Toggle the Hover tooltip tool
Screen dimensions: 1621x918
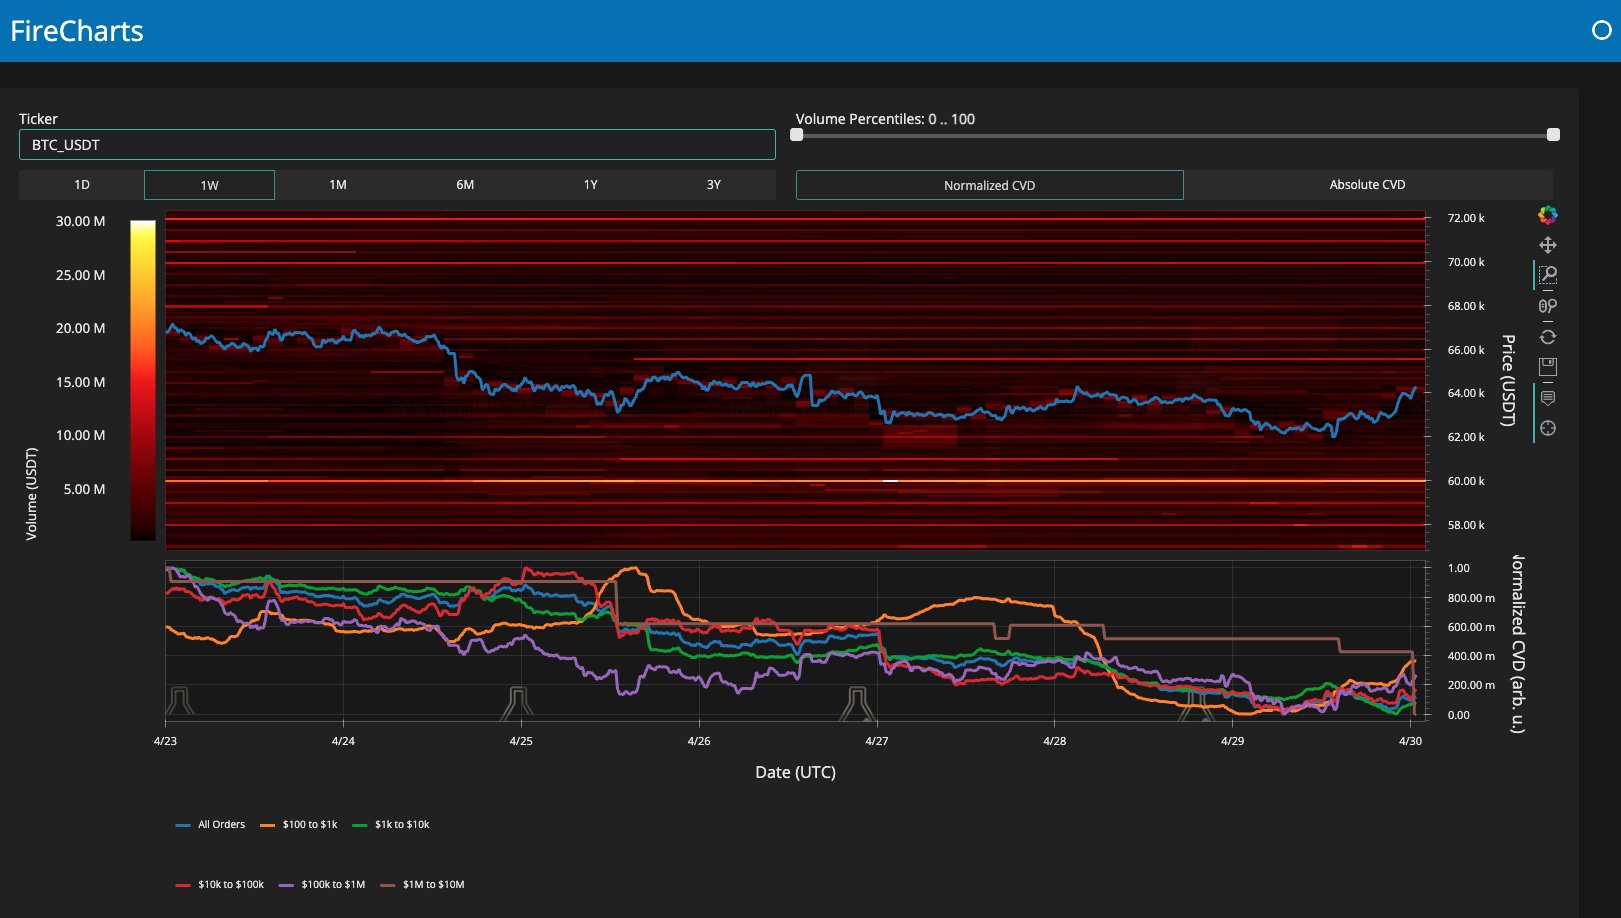tap(1547, 398)
